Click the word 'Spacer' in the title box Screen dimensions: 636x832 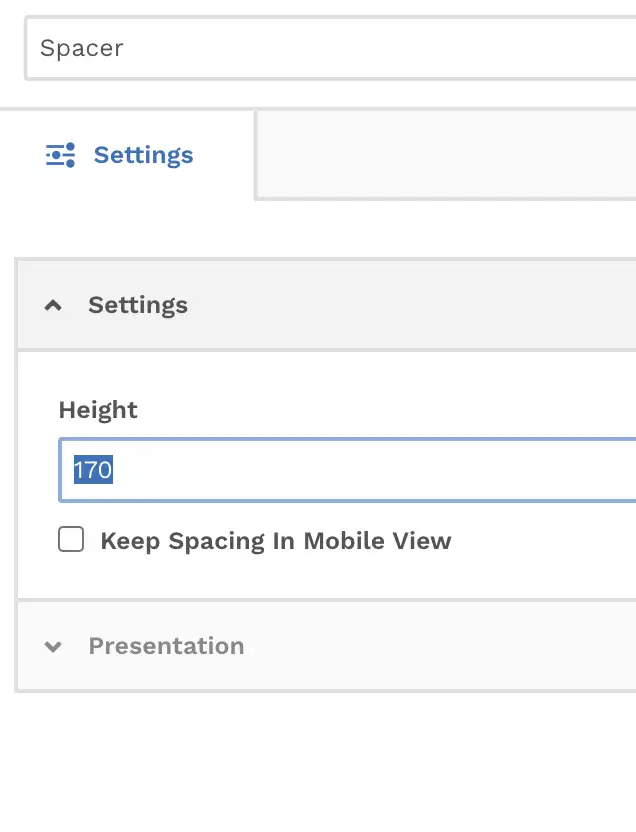(82, 48)
